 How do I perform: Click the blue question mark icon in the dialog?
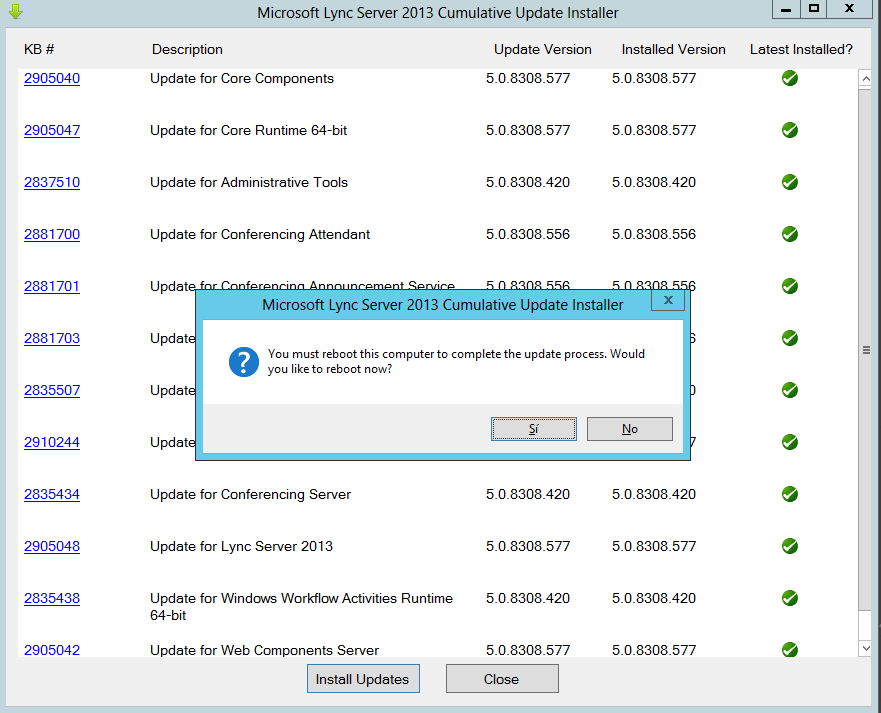click(x=244, y=362)
